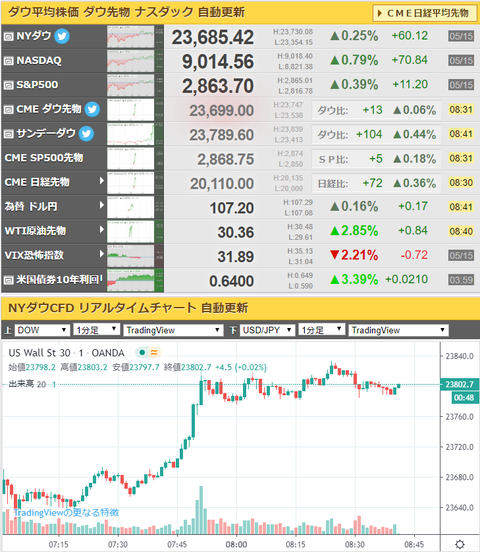Click the orange wave indicator near OANDA
Image resolution: width=480 pixels, height=552 pixels.
154,352
